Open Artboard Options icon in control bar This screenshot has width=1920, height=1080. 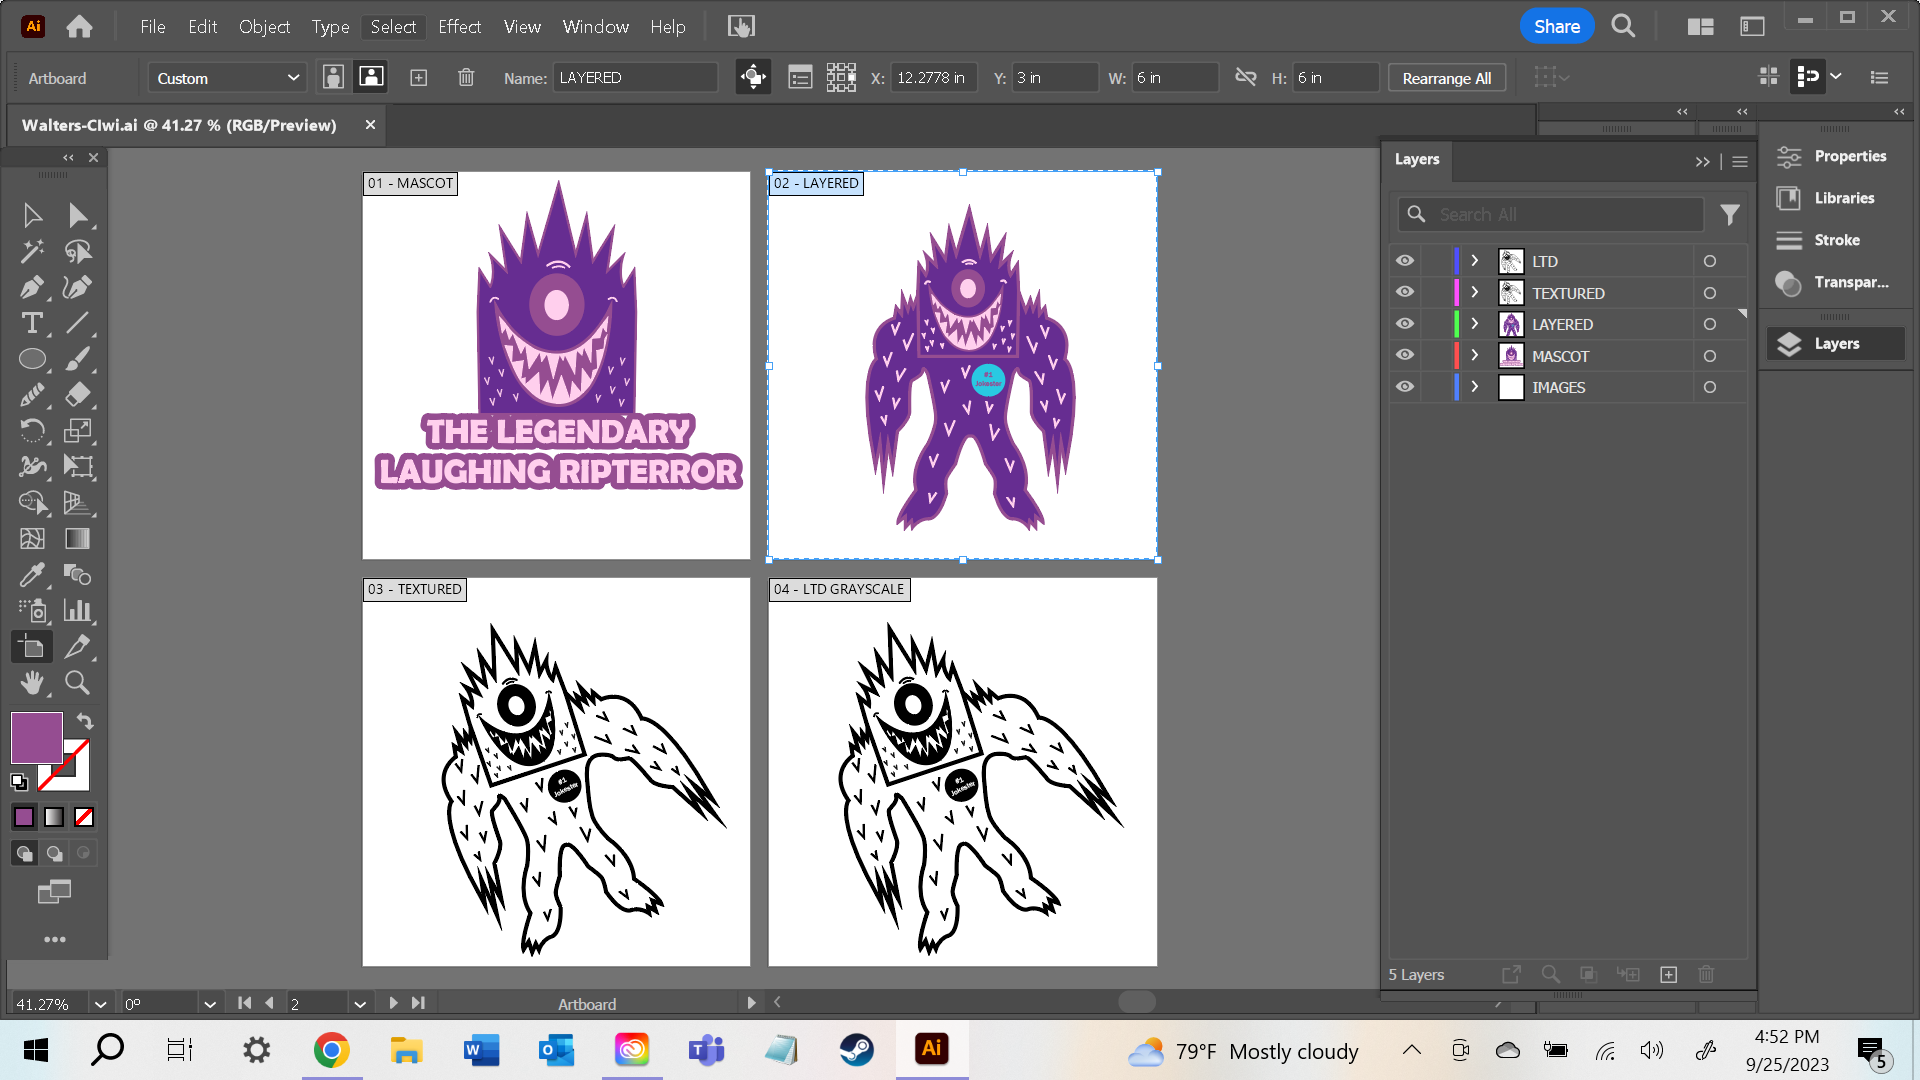800,77
